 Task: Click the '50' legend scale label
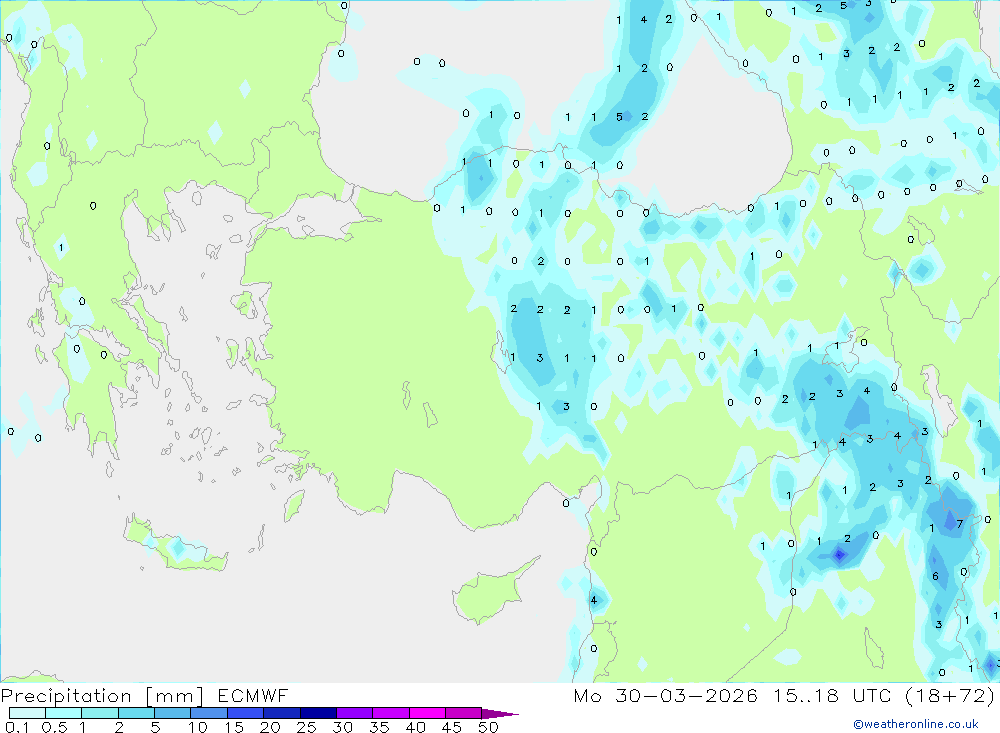click(488, 727)
